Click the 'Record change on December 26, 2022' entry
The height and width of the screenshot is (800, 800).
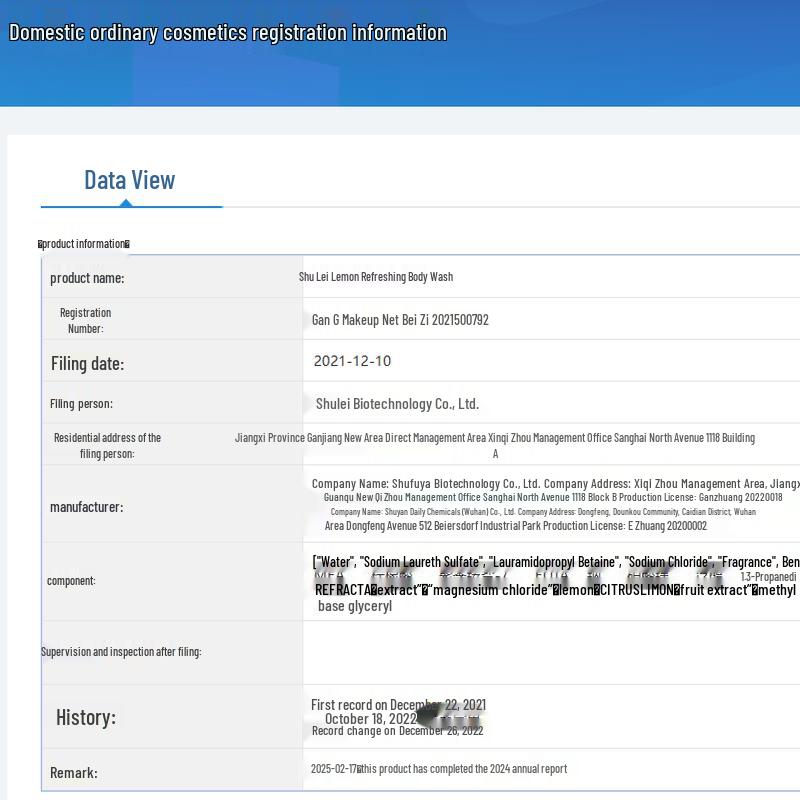coord(397,731)
